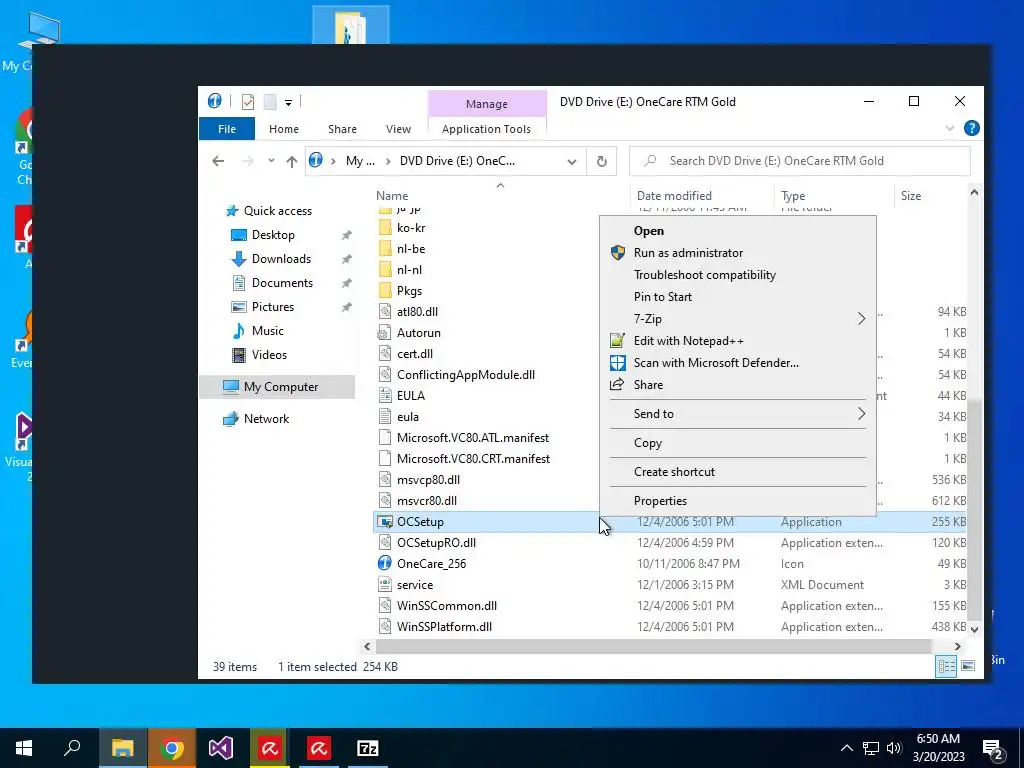Select Troubleshoot compatibility
The height and width of the screenshot is (768, 1024).
[737, 275]
